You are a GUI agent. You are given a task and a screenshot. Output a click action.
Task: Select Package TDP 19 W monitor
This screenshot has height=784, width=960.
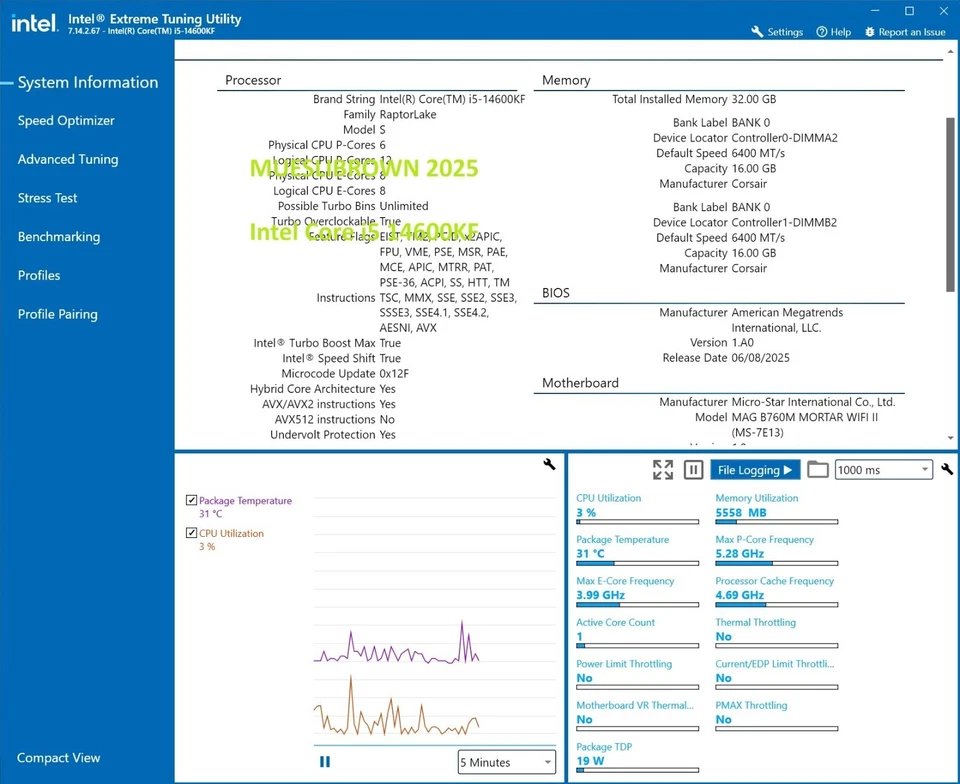coord(637,757)
